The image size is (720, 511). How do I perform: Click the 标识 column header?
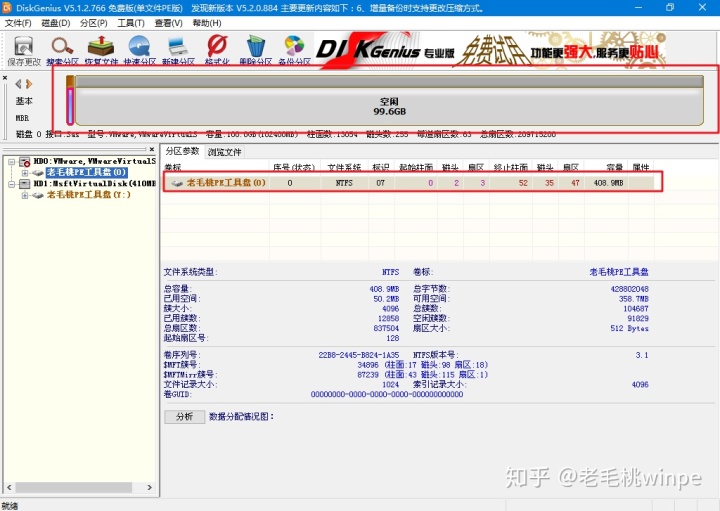(381, 167)
